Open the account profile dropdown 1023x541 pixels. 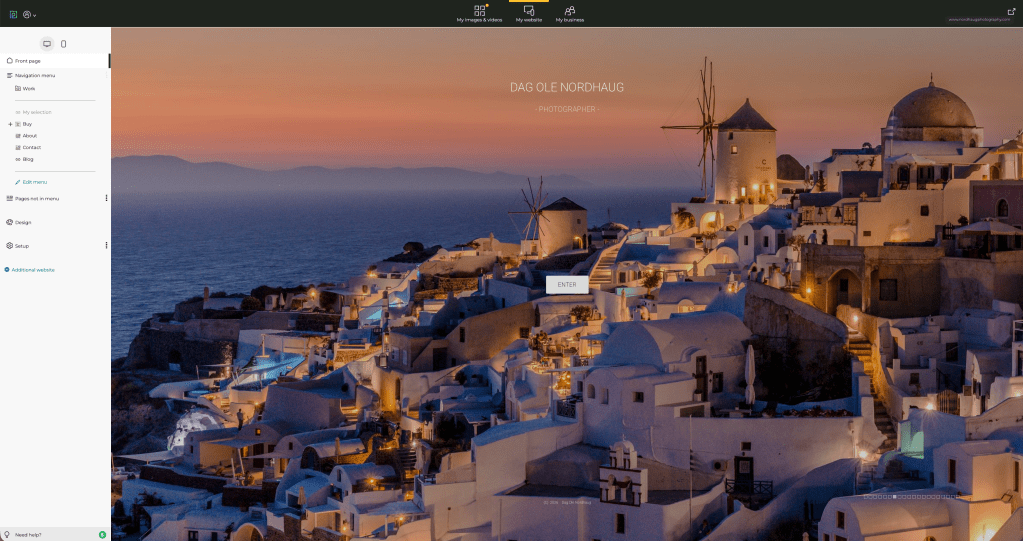tap(29, 14)
